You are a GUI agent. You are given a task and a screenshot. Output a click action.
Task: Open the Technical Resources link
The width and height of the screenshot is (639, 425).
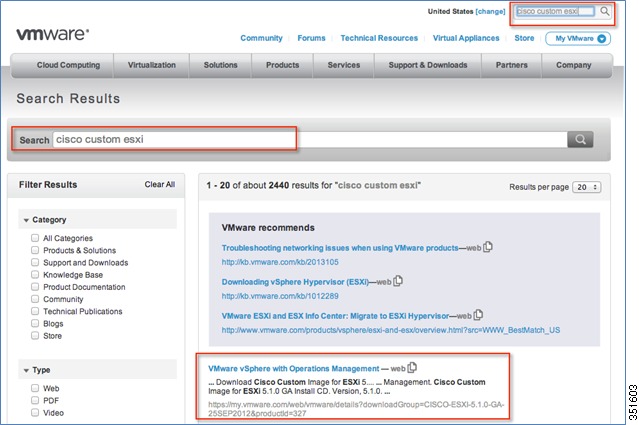click(379, 38)
